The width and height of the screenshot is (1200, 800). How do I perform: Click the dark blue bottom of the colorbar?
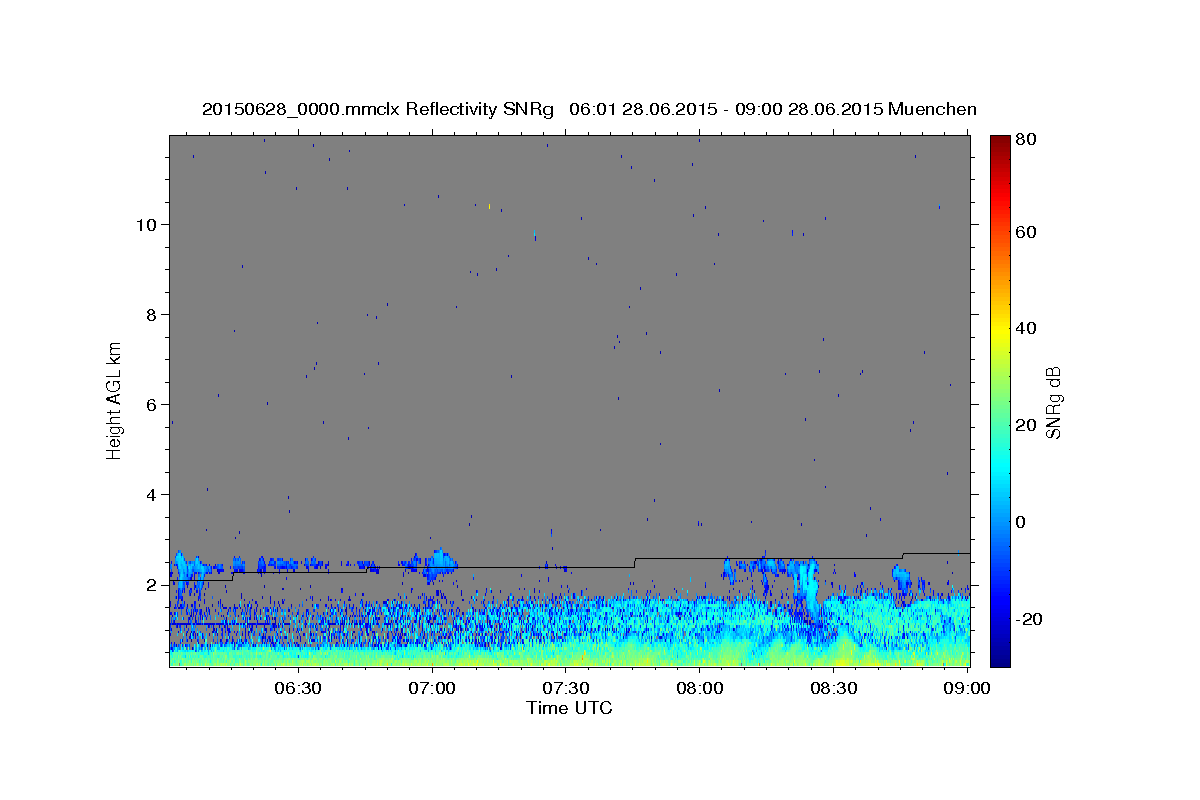[999, 659]
